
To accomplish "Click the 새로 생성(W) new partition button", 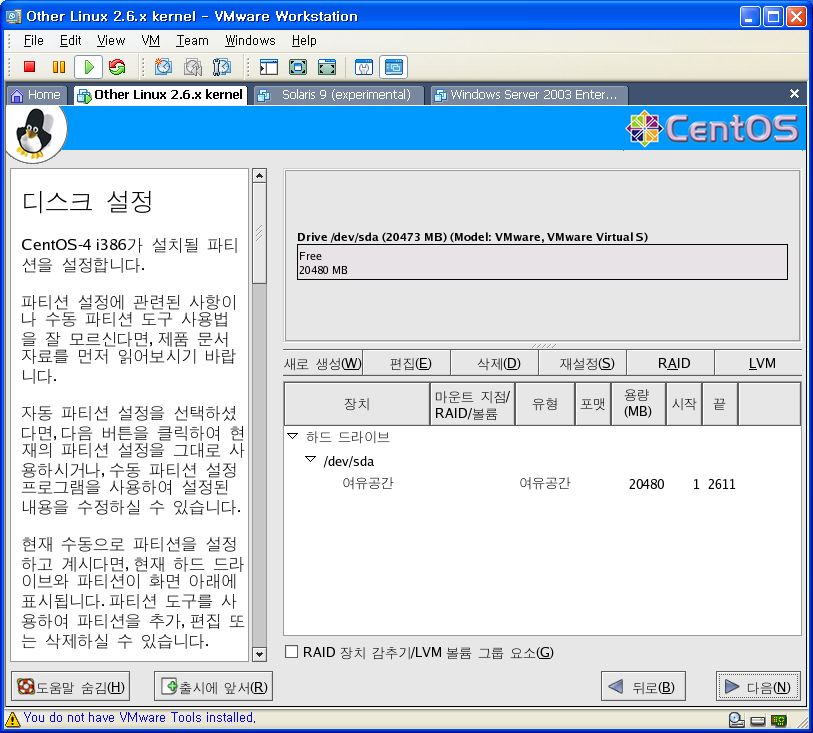I will tap(323, 363).
